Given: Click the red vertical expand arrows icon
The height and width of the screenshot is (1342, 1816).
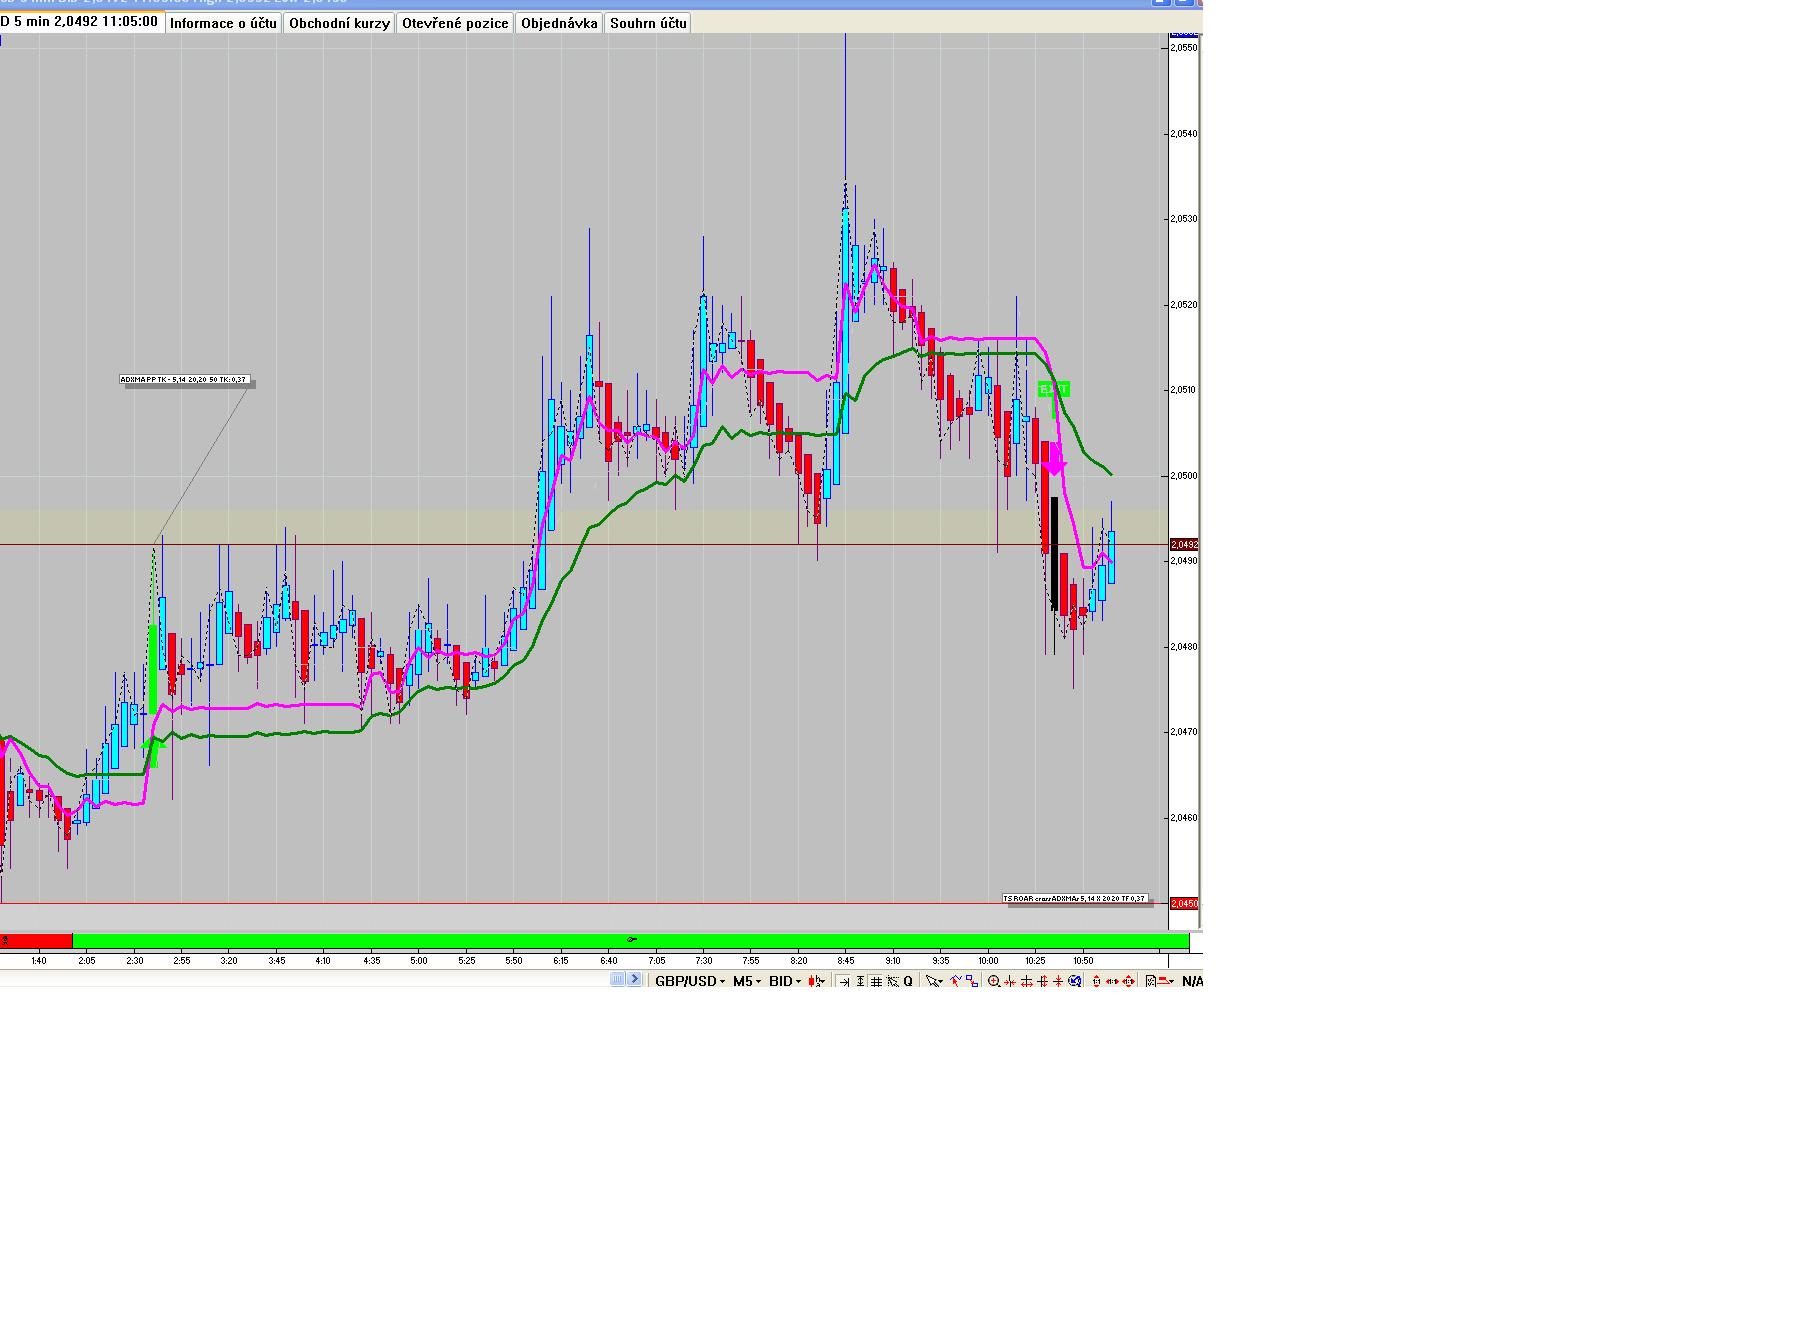Looking at the screenshot, I should tap(1043, 981).
